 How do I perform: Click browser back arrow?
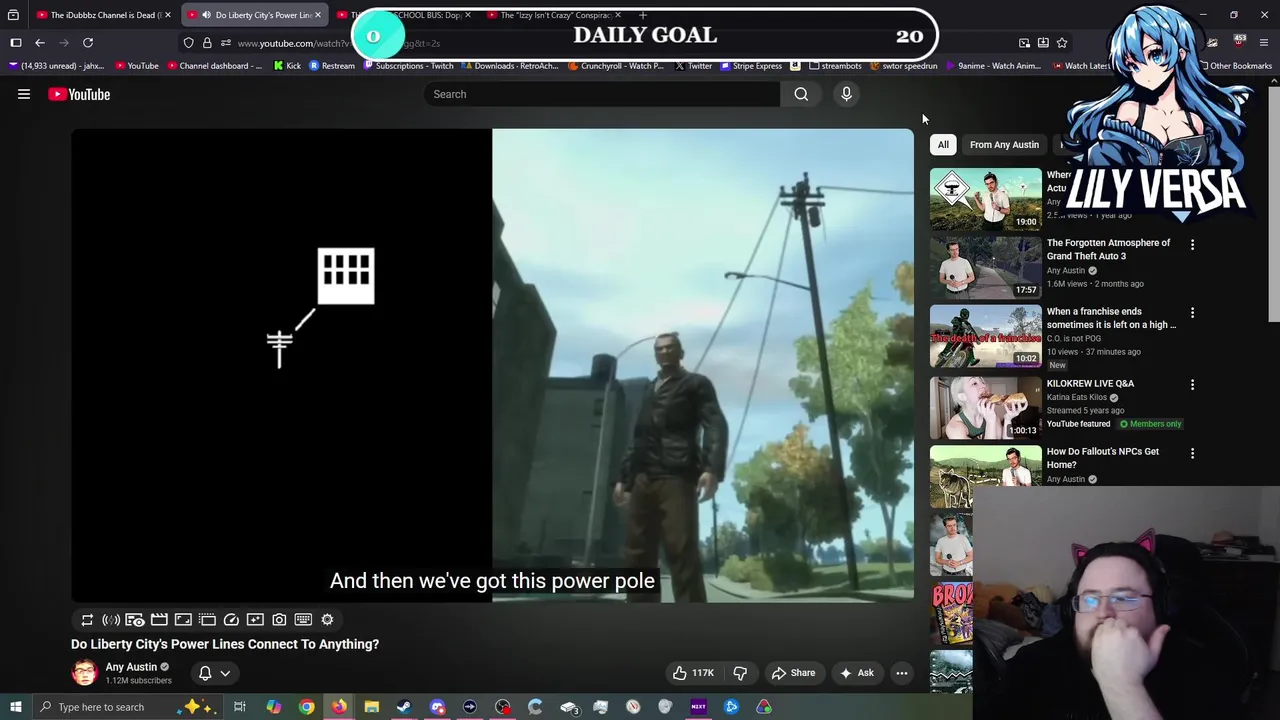(x=40, y=43)
